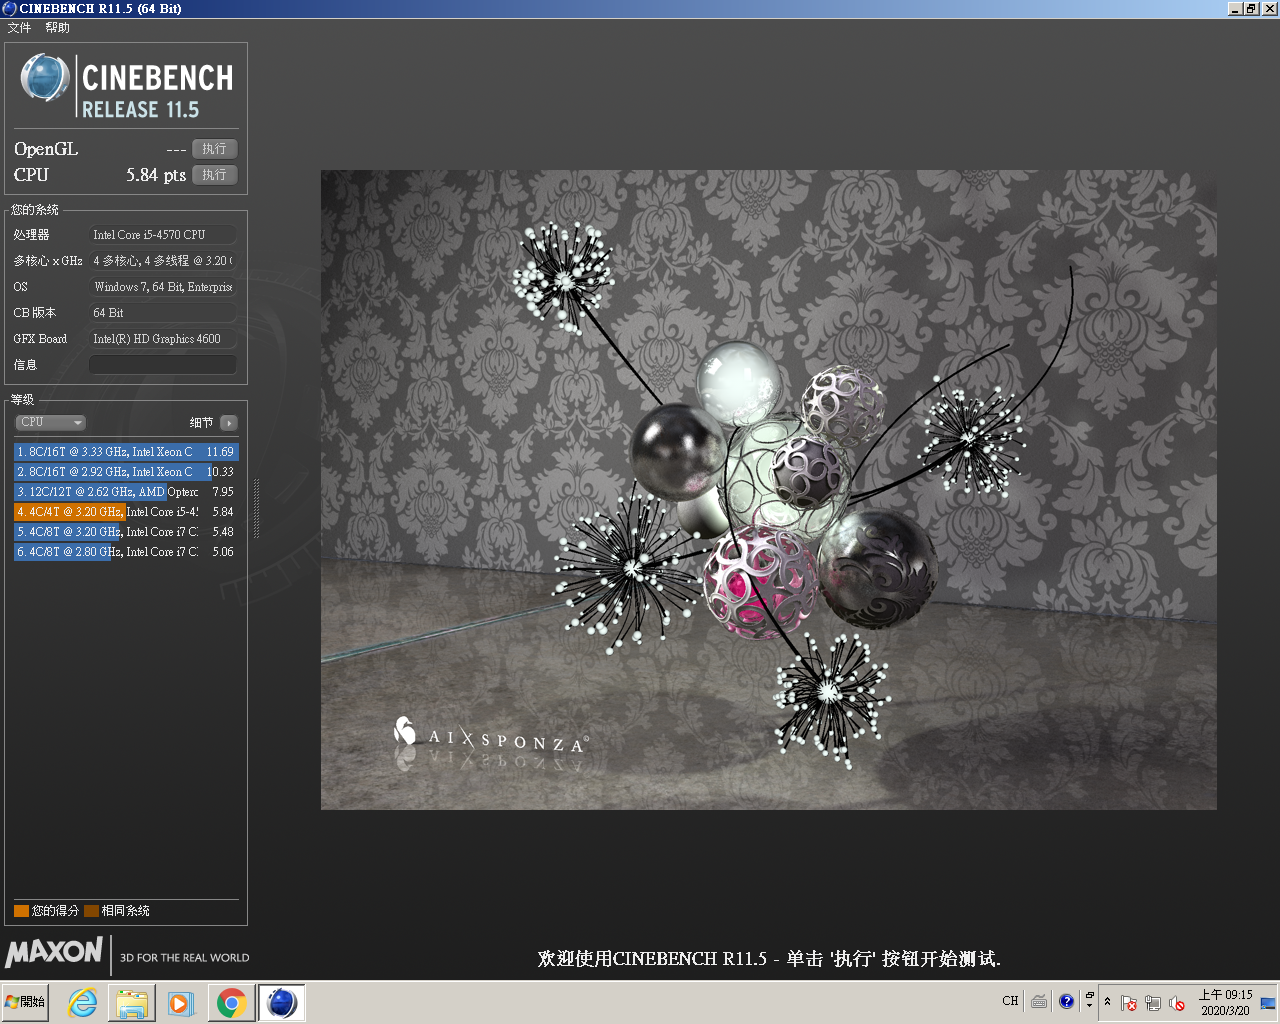Click the brown 相同系统 legend swatch
The width and height of the screenshot is (1280, 1024).
point(91,911)
